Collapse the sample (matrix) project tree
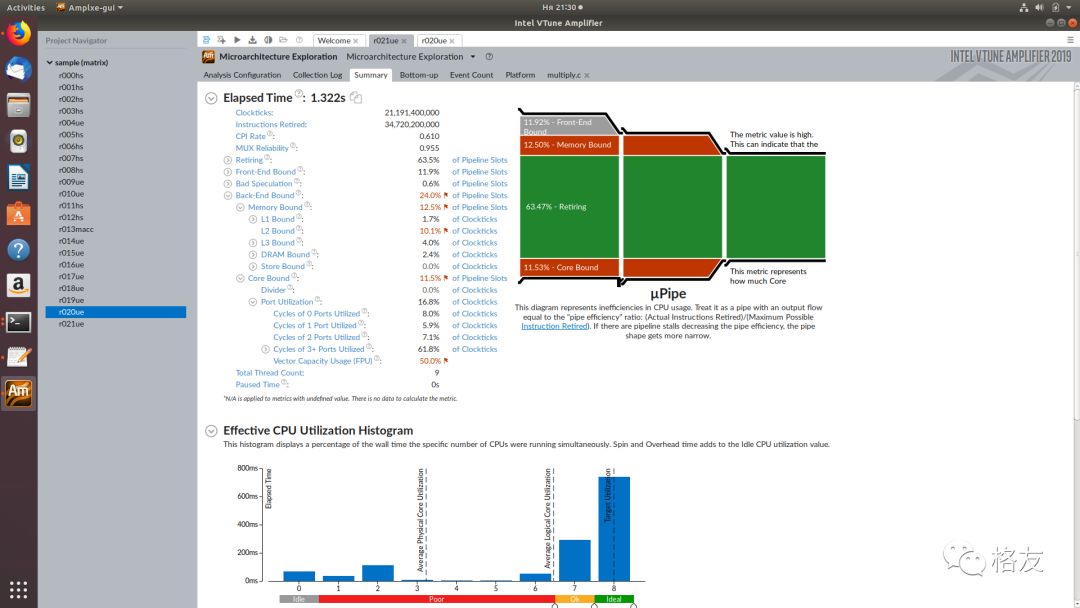1080x608 pixels. pos(50,63)
